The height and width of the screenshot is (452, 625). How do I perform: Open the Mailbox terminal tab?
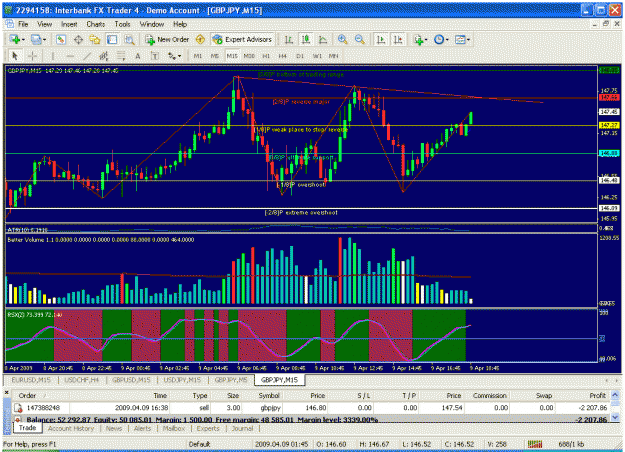[174, 428]
